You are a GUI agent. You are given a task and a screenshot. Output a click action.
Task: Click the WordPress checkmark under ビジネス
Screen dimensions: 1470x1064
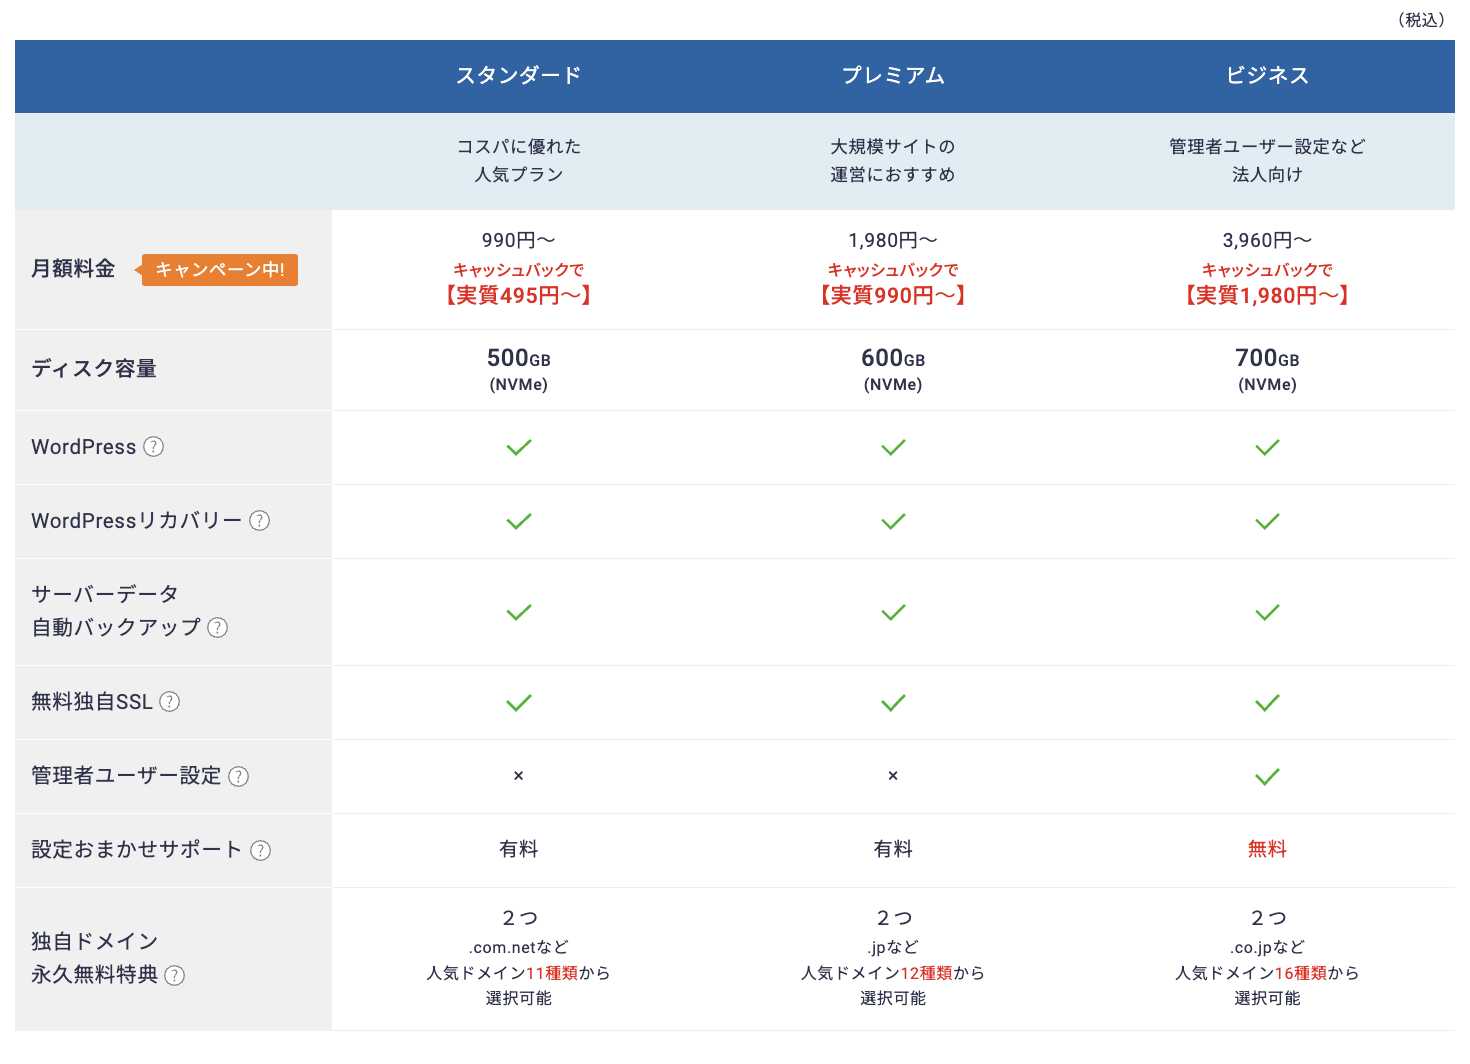(x=1267, y=447)
